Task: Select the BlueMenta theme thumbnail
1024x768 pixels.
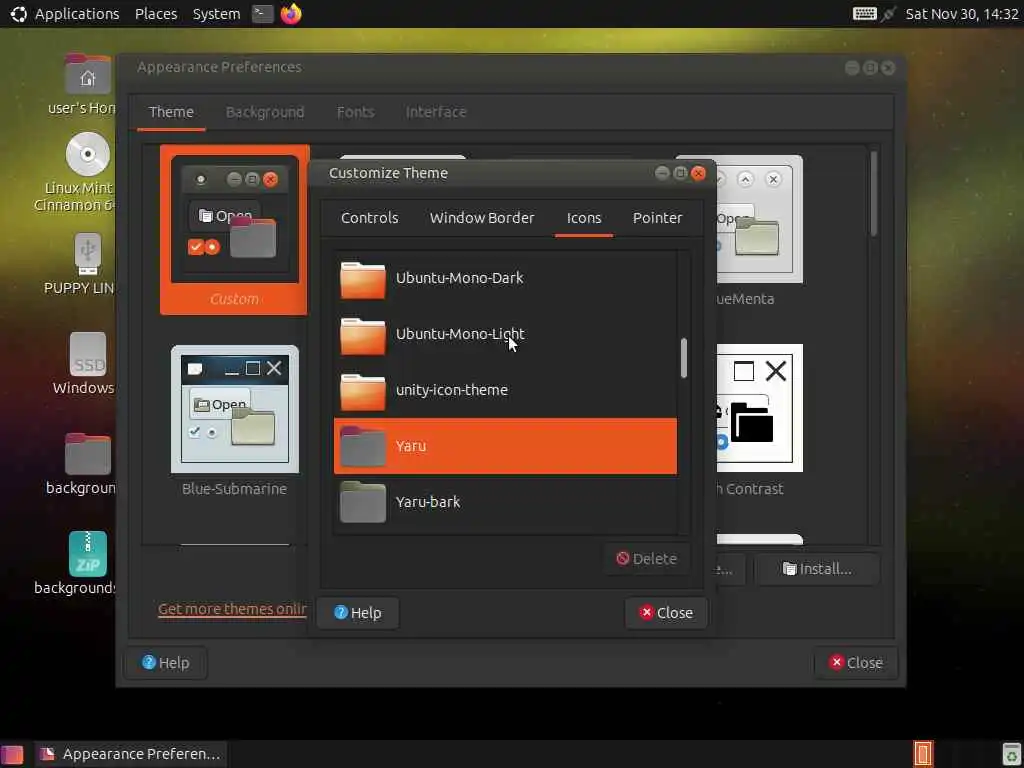Action: pyautogui.click(x=760, y=219)
